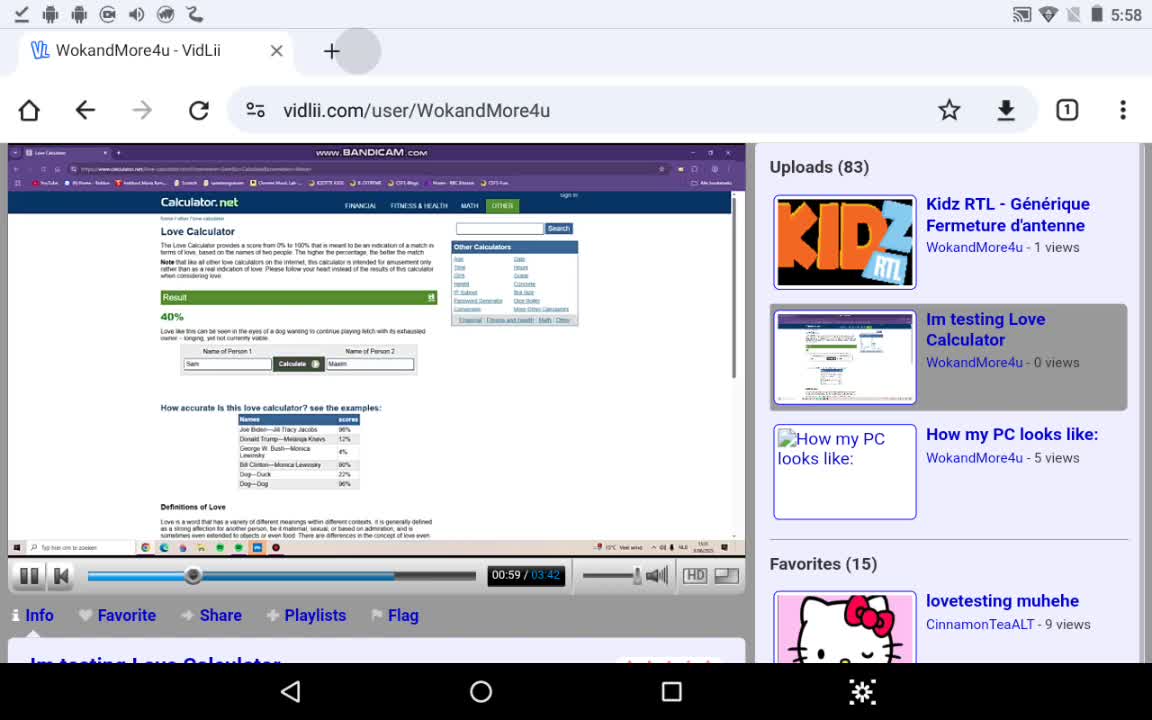Viewport: 1152px width, 720px height.
Task: Toggle the player wide-screen size button
Action: (727, 575)
